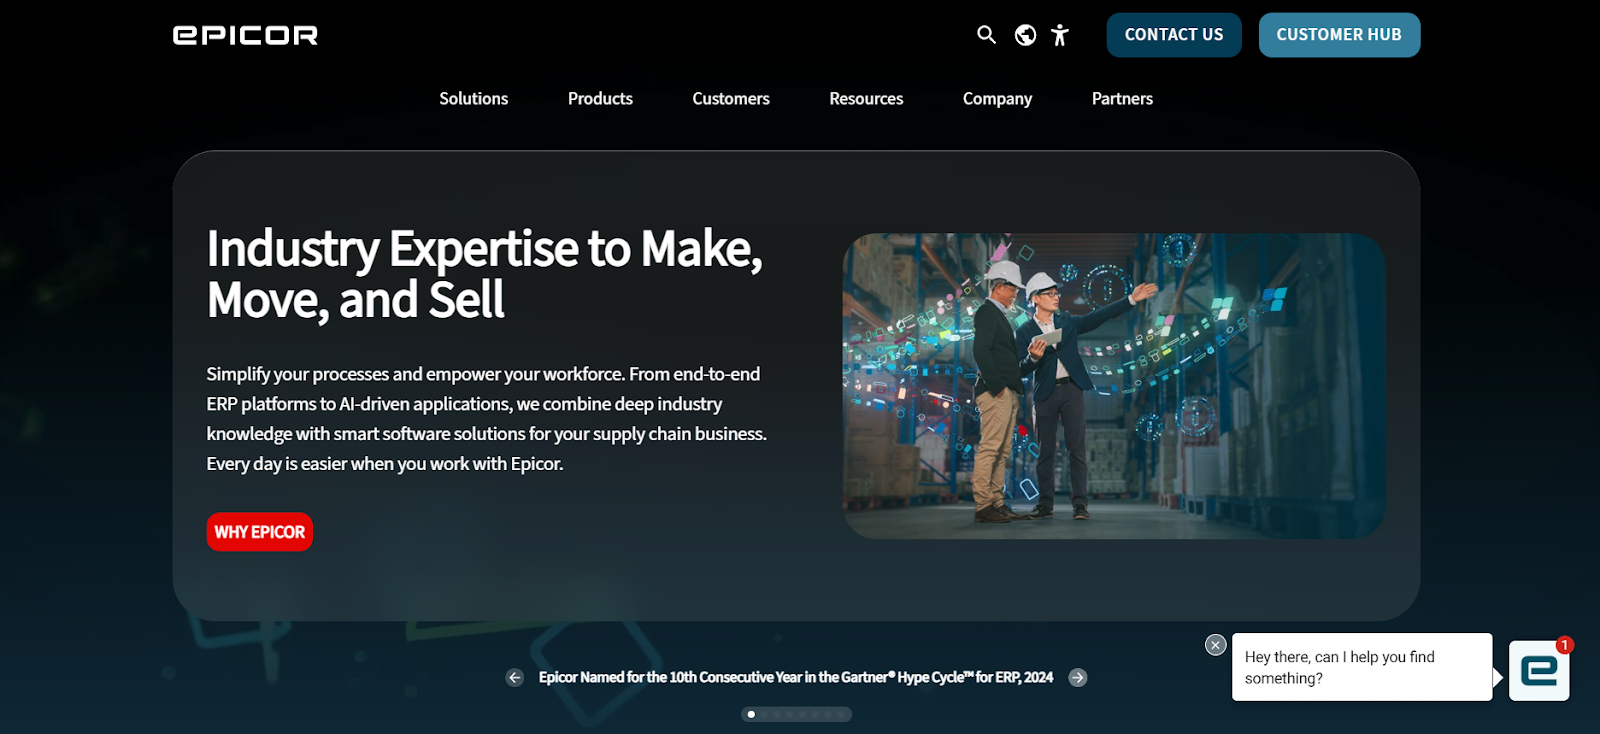
Task: Click the 'Hey there, can I help' chat bubble
Action: point(1362,667)
